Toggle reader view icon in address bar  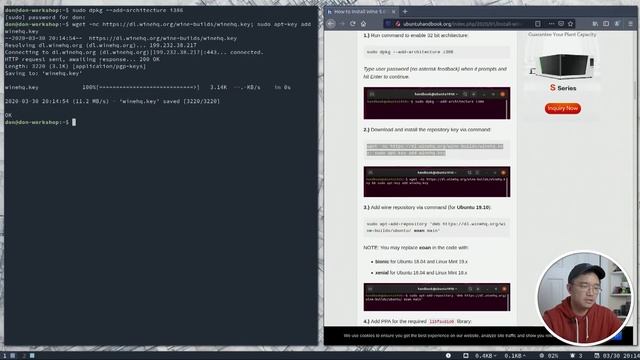(x=538, y=24)
